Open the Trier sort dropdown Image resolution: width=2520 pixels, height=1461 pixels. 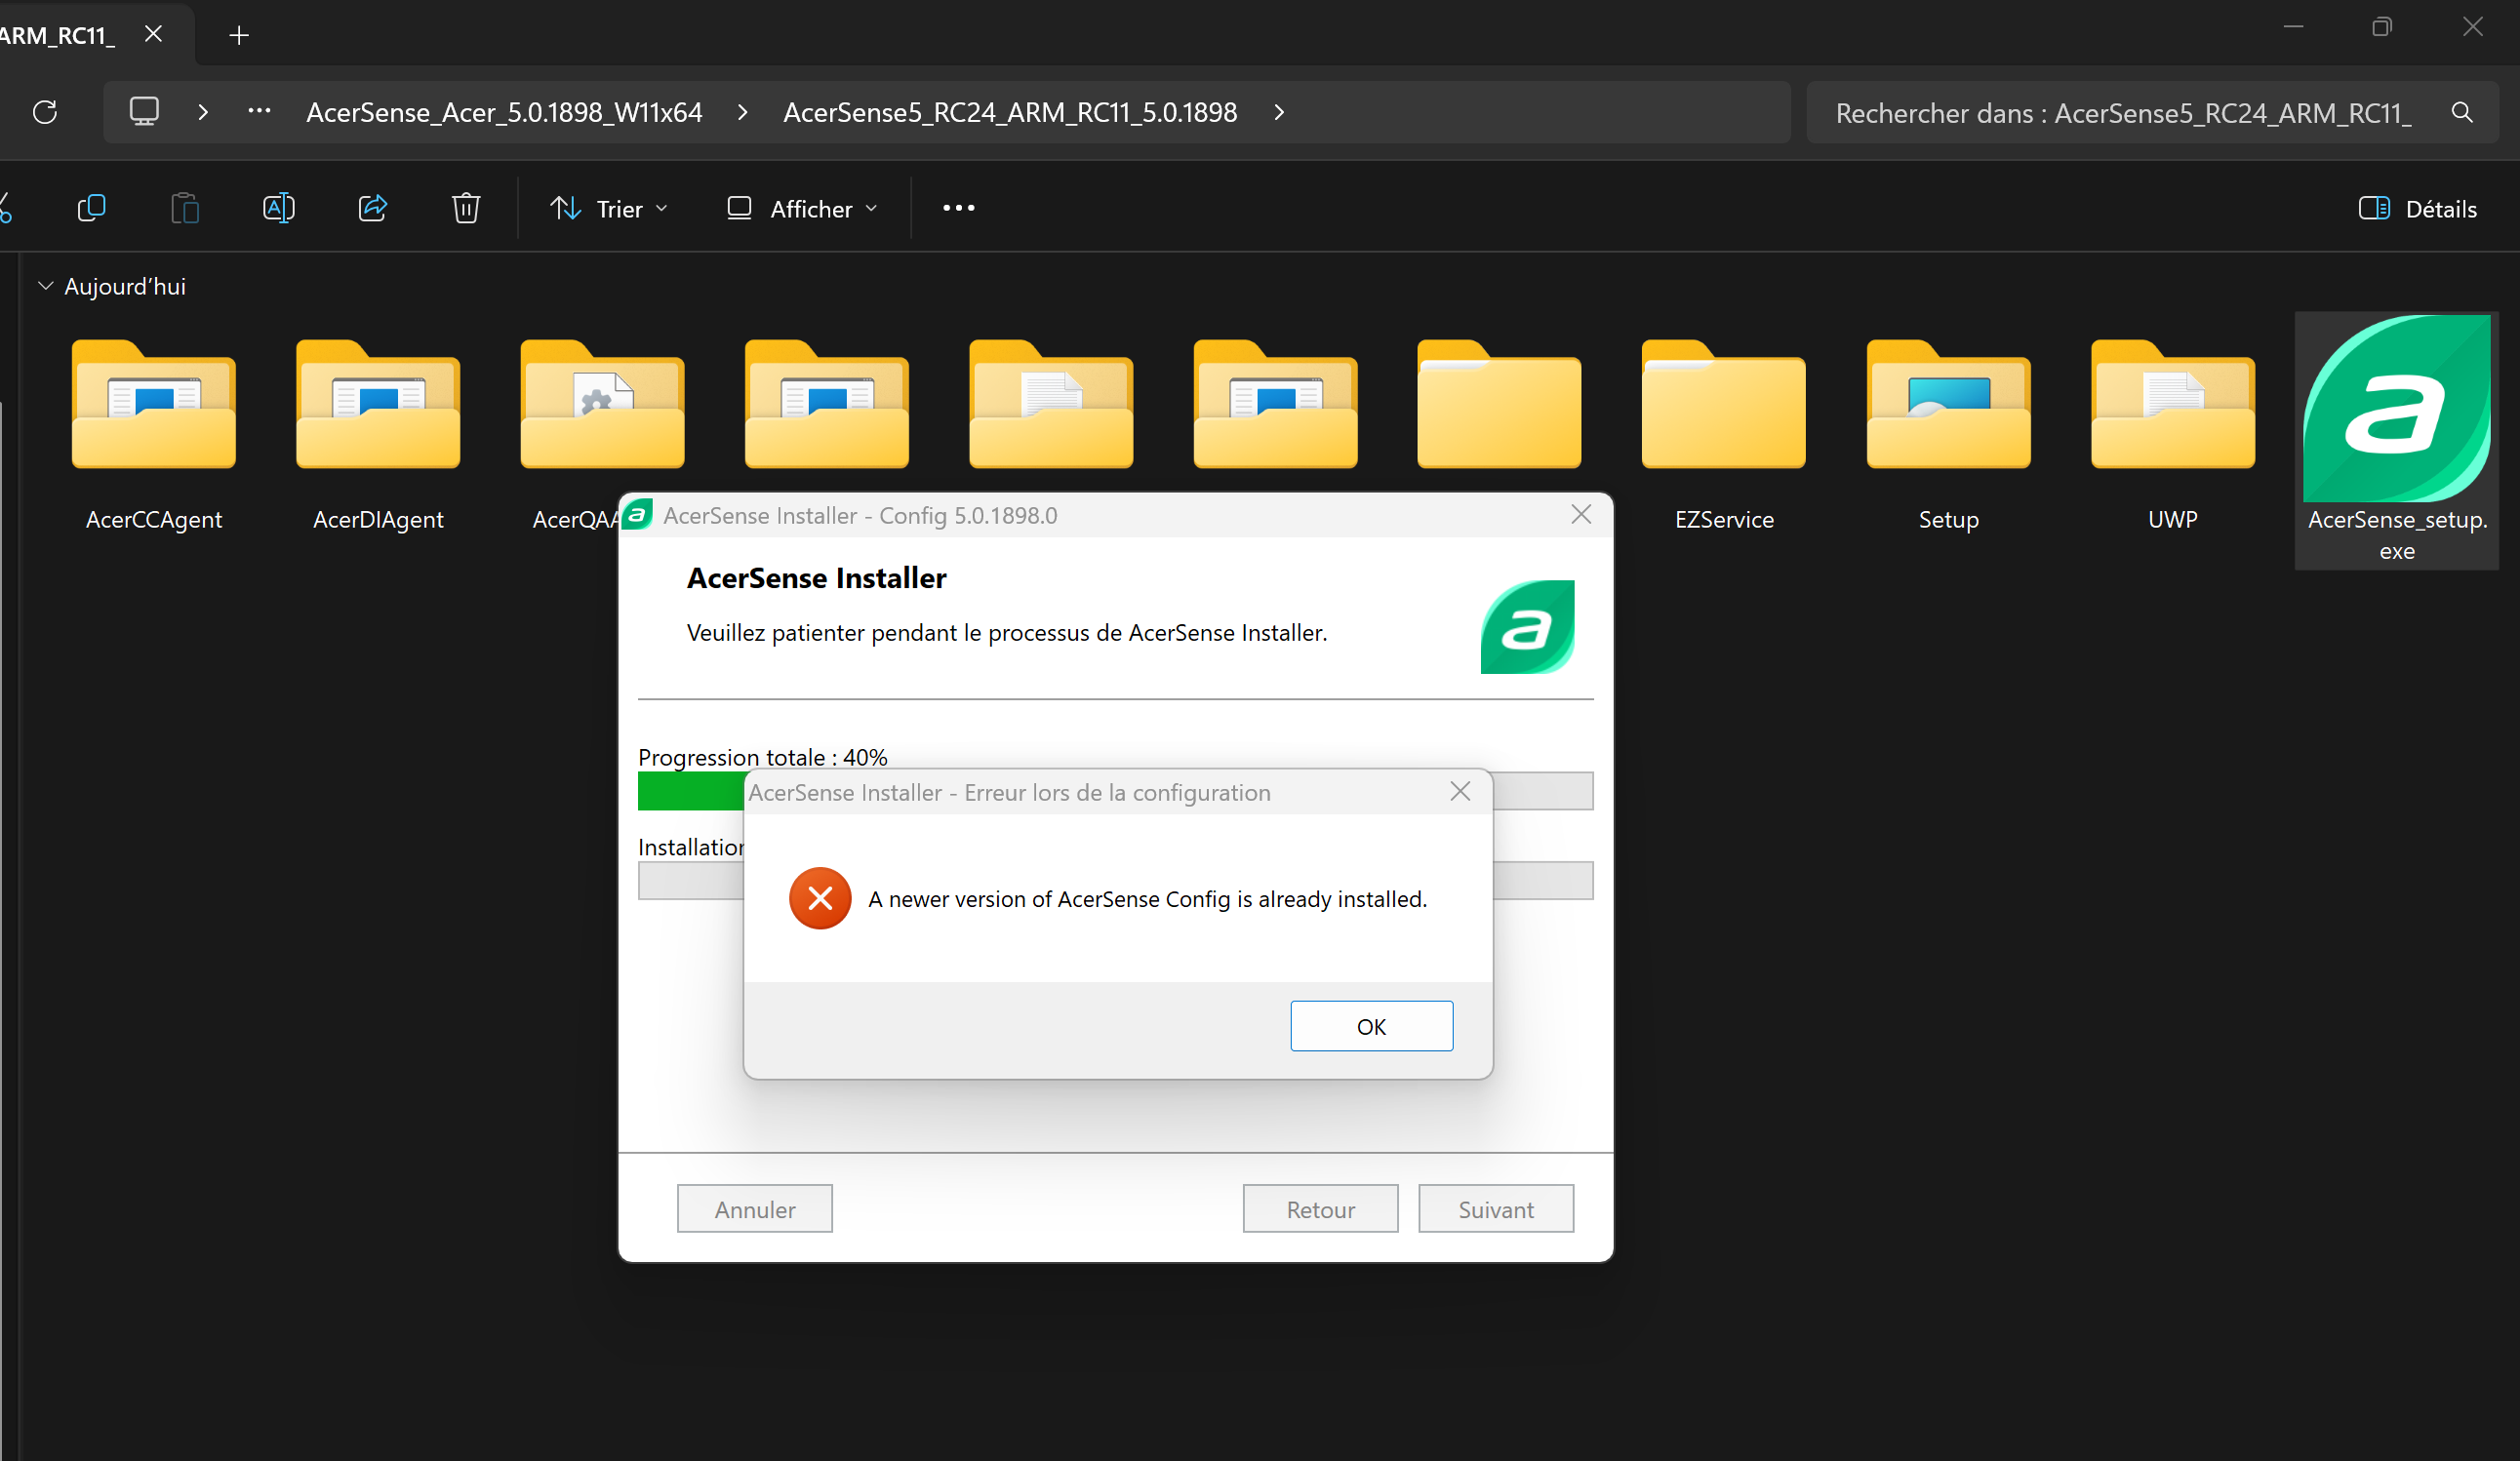coord(609,208)
